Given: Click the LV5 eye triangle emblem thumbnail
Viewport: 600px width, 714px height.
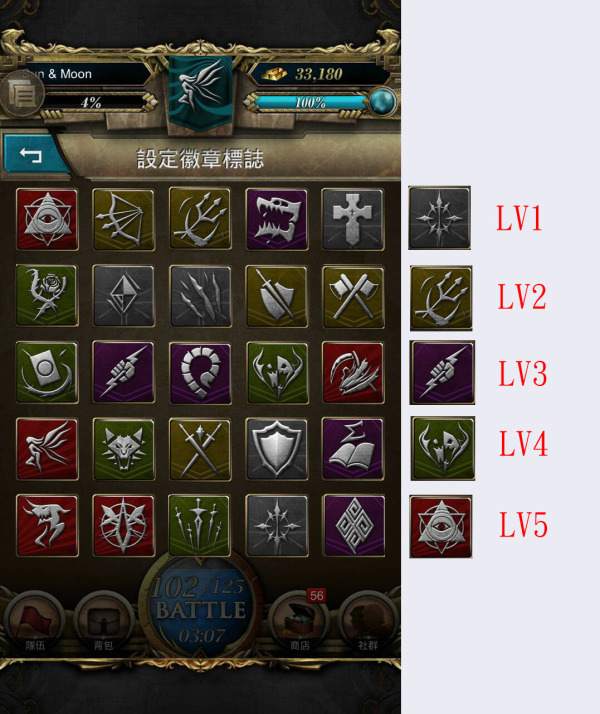Looking at the screenshot, I should coord(441,526).
